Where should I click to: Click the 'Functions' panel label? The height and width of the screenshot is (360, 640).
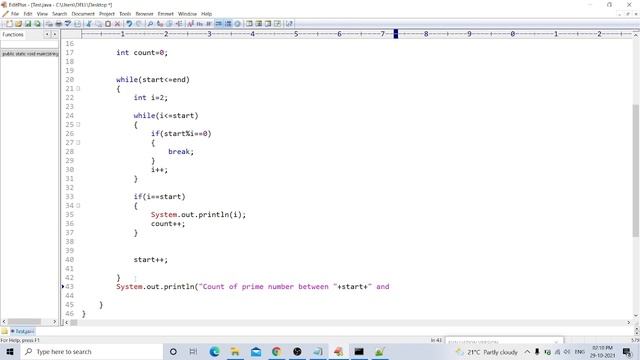[x=13, y=35]
